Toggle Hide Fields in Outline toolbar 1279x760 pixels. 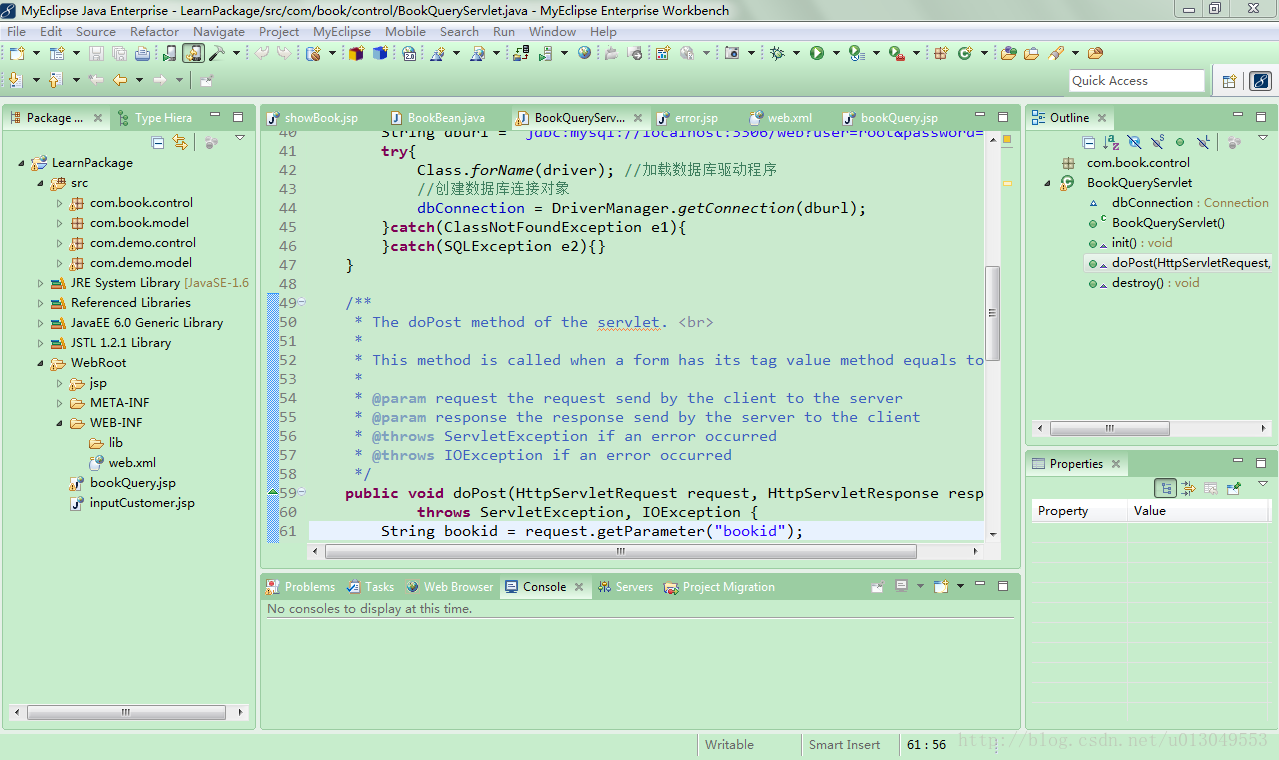(x=1134, y=142)
